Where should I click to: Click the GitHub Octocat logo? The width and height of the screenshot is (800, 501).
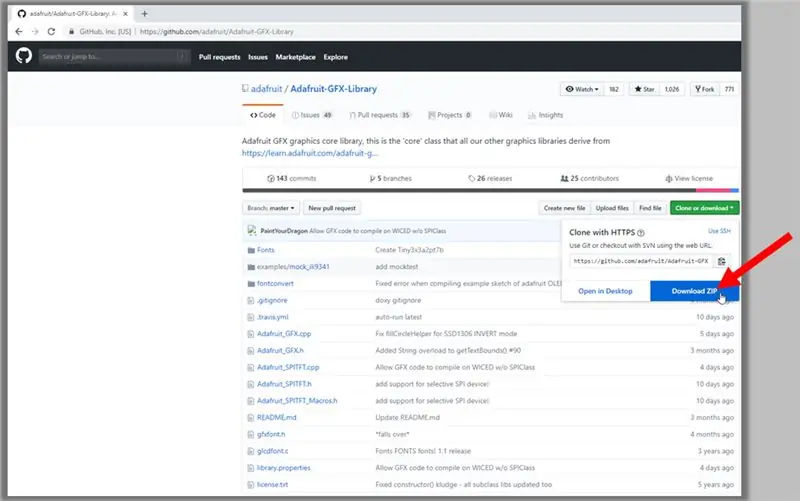pyautogui.click(x=23, y=56)
